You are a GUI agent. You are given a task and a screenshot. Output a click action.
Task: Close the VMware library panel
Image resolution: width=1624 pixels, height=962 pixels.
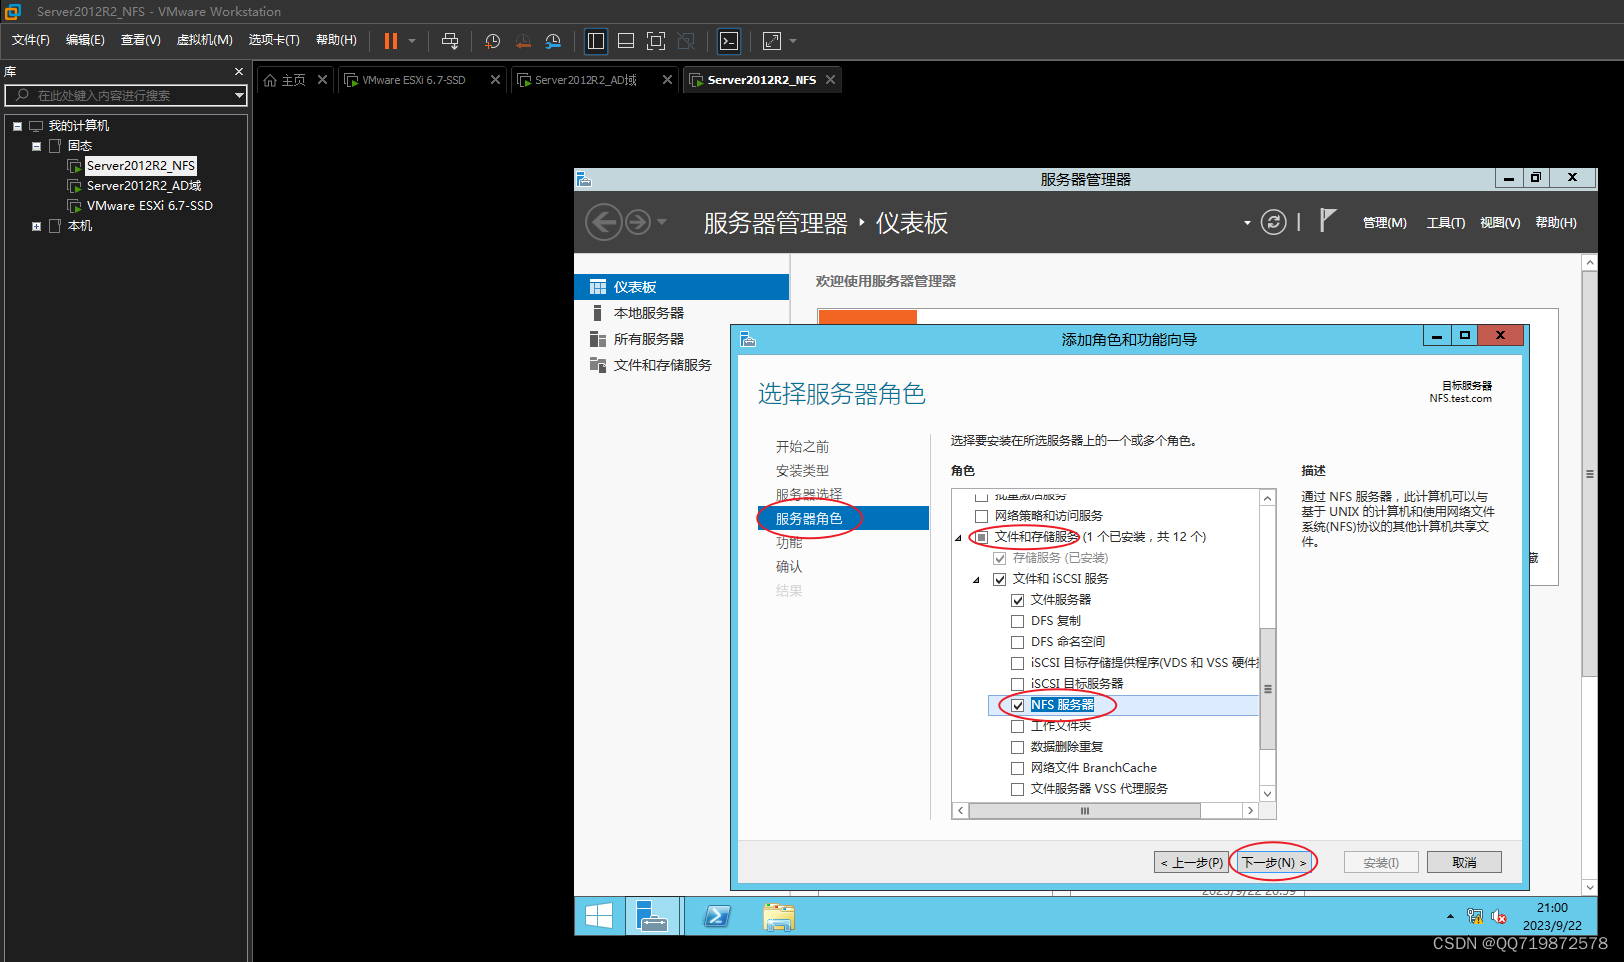pos(239,72)
